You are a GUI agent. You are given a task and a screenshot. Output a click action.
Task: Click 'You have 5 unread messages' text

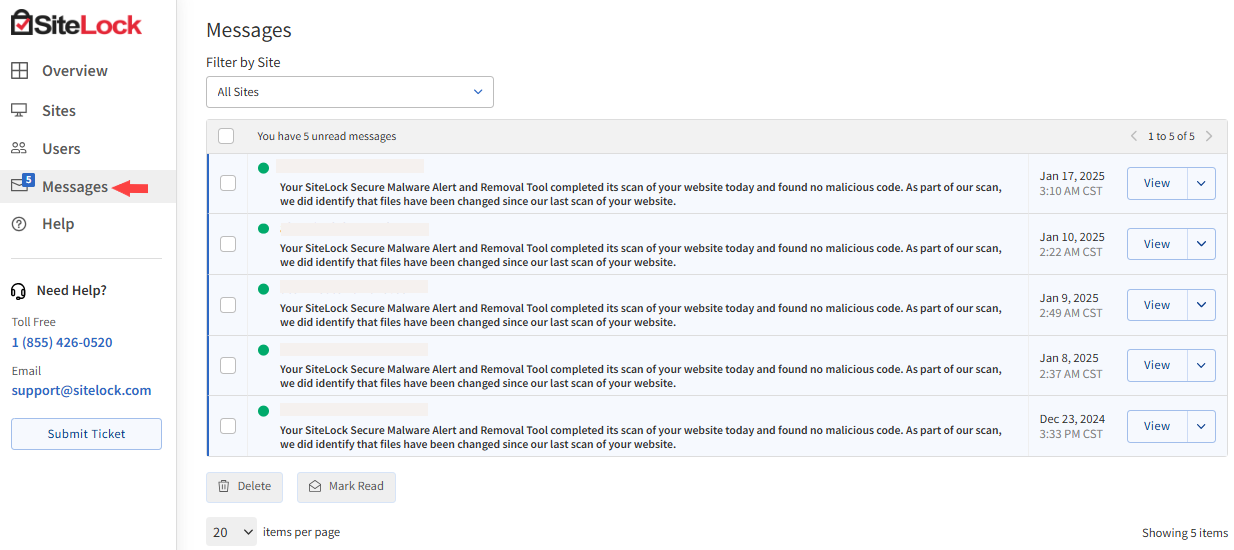click(327, 136)
